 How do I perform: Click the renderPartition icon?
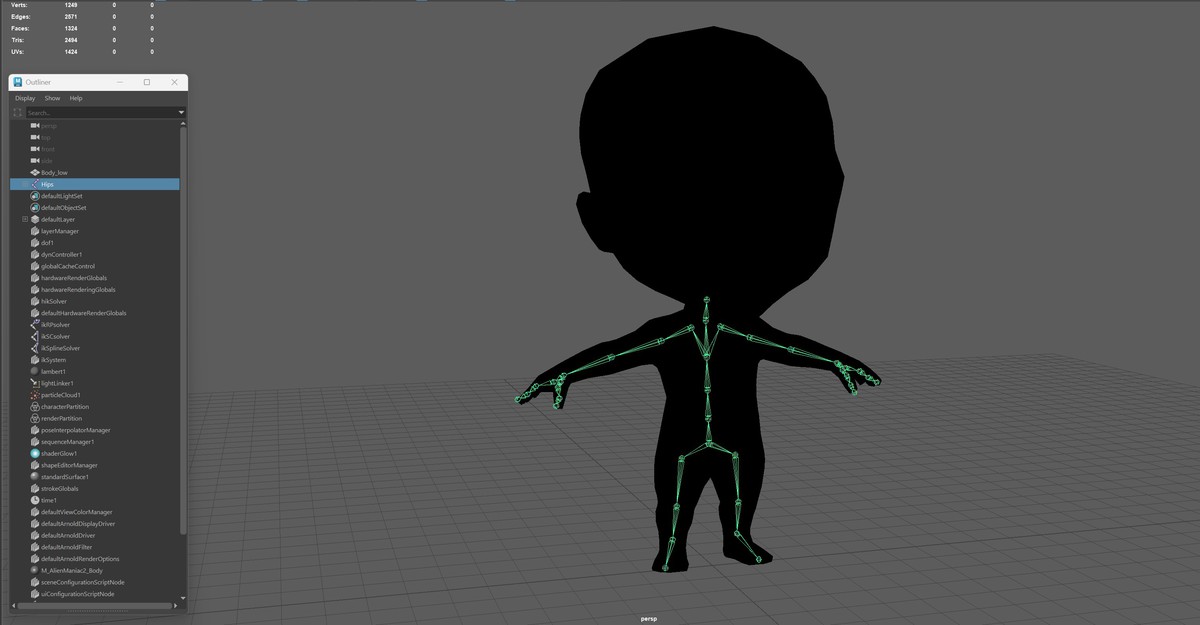pyautogui.click(x=35, y=418)
